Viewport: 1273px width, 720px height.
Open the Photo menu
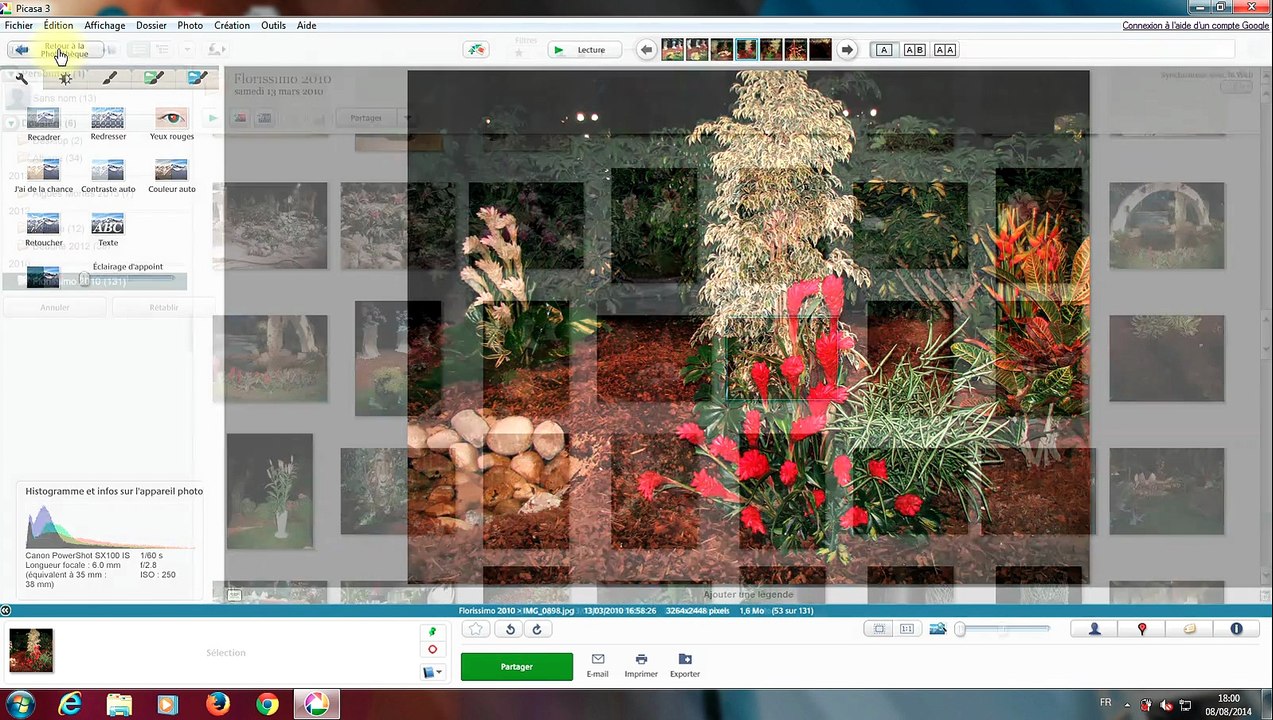tap(190, 25)
